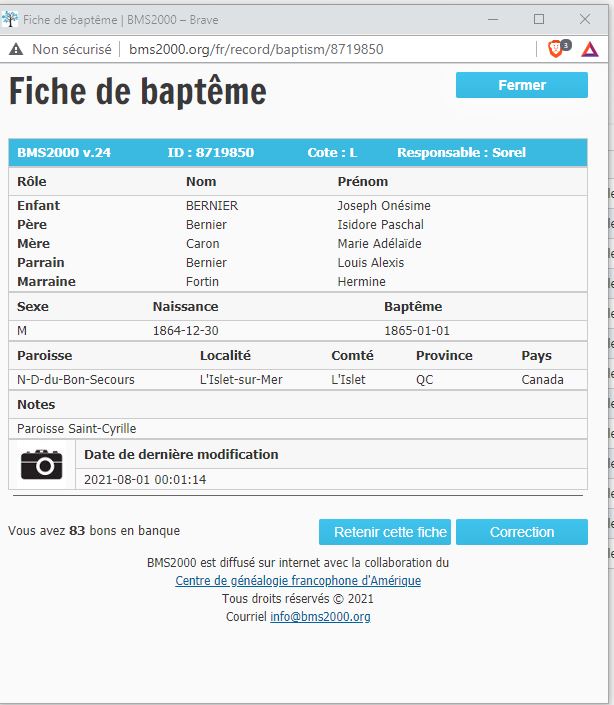The image size is (614, 705).
Task: Open the Correction form button
Action: pyautogui.click(x=521, y=532)
